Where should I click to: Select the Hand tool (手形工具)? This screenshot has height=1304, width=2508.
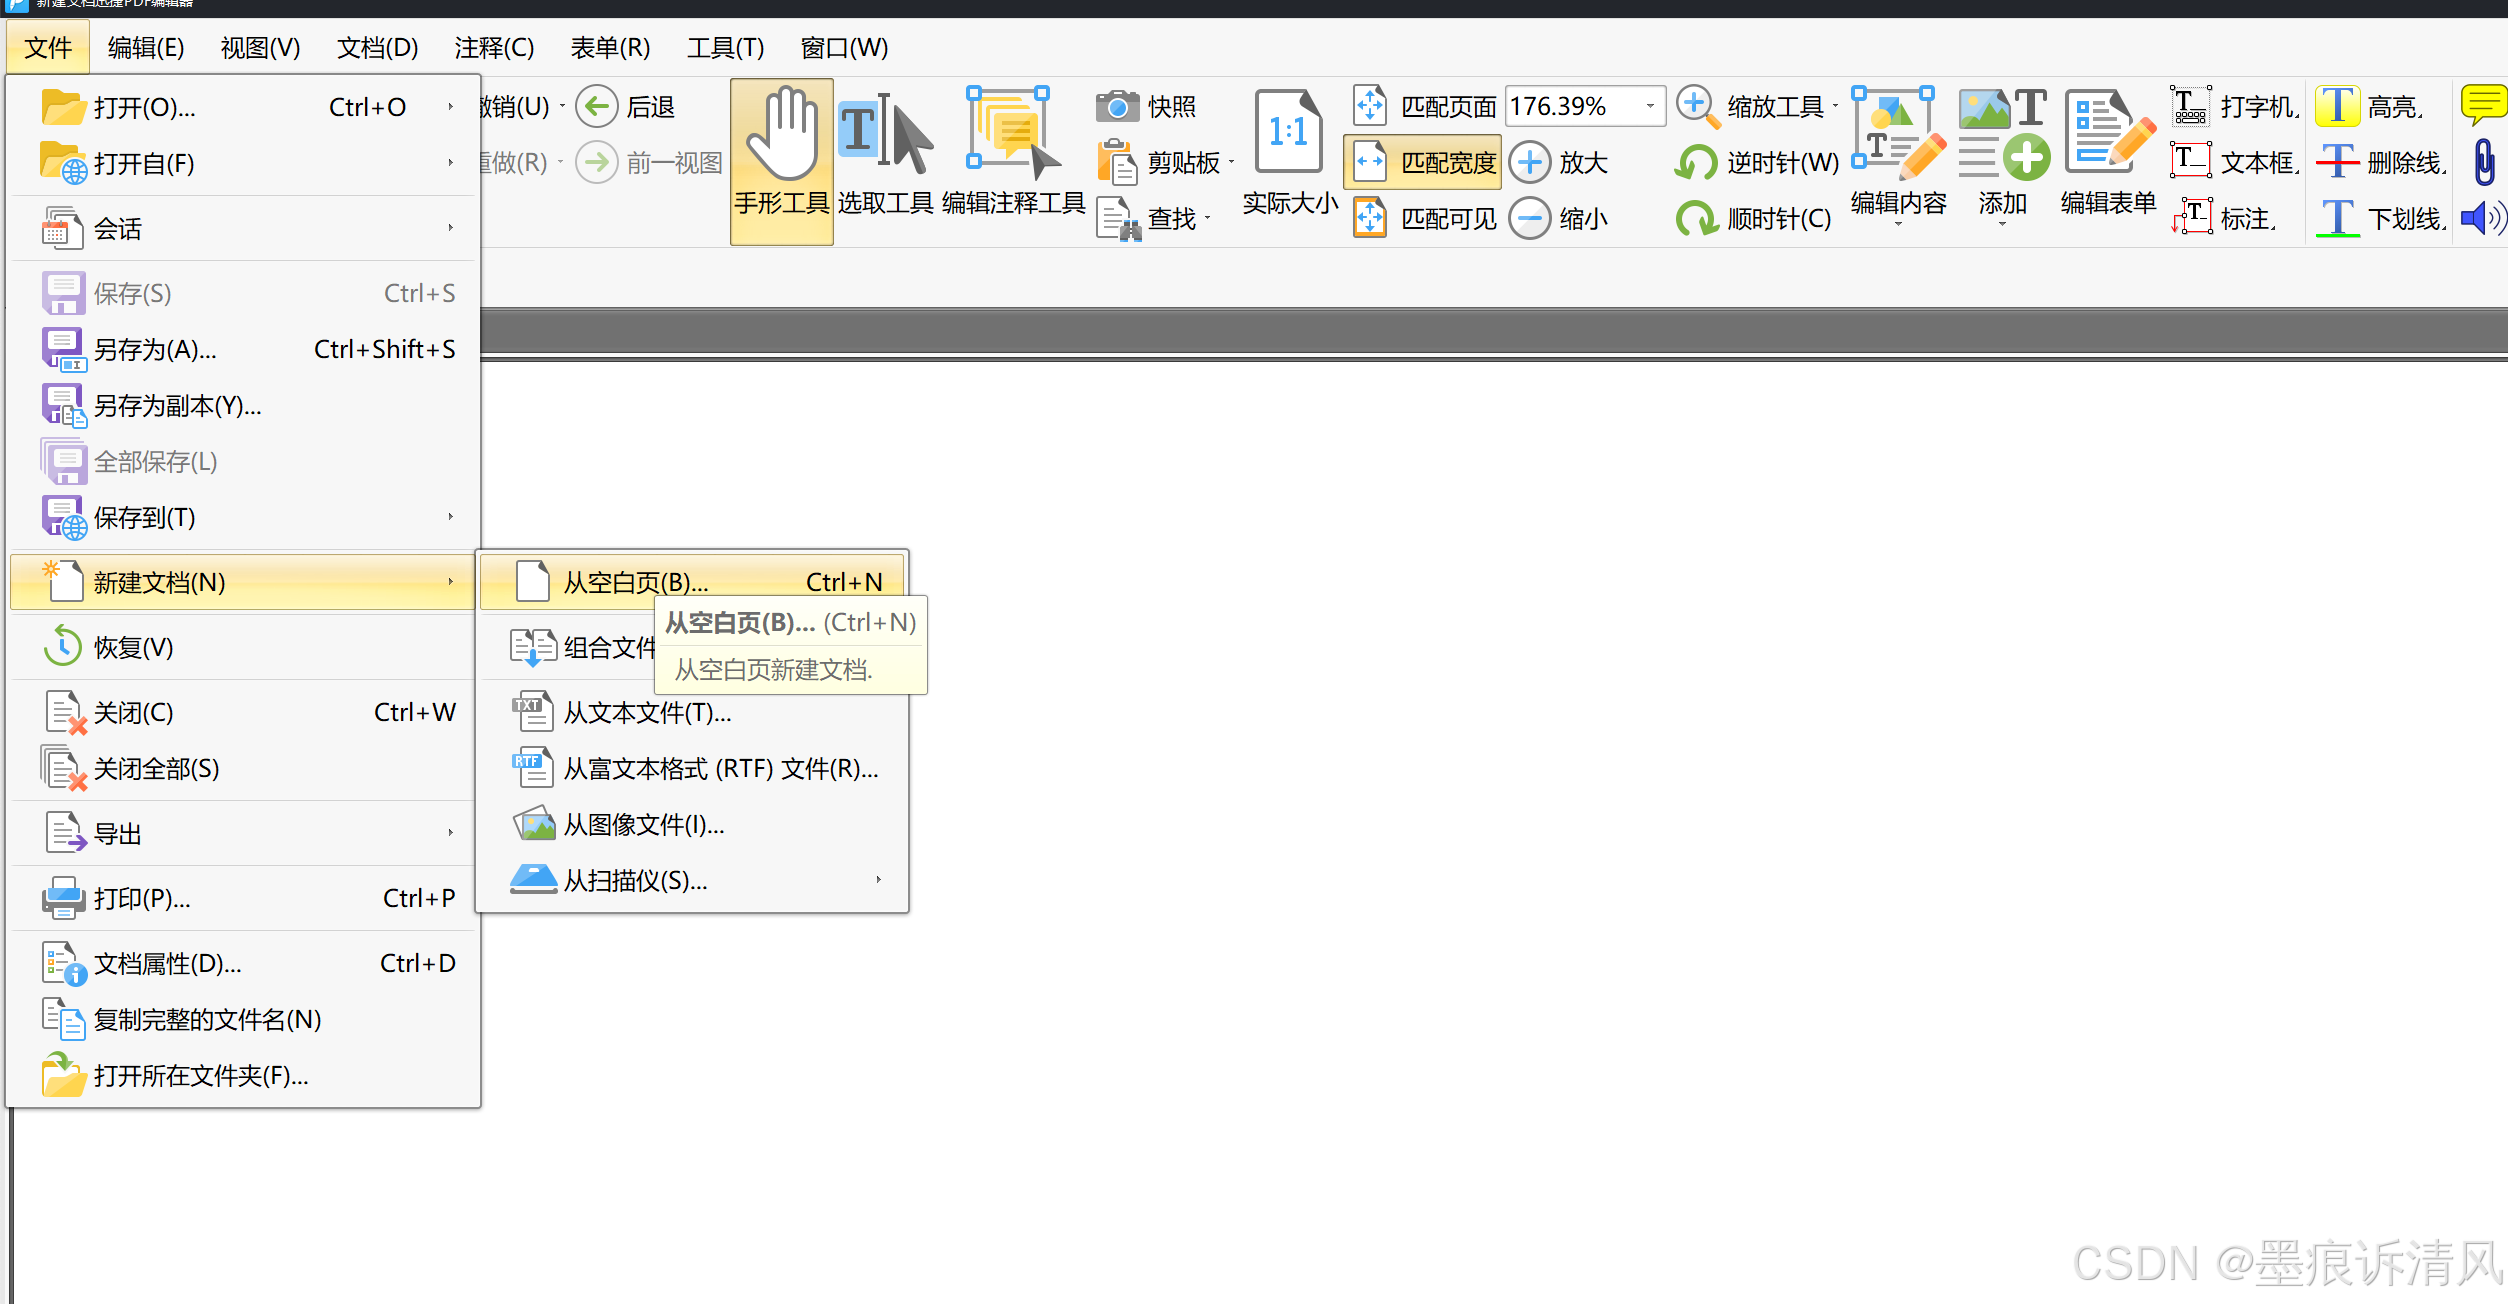(x=781, y=160)
